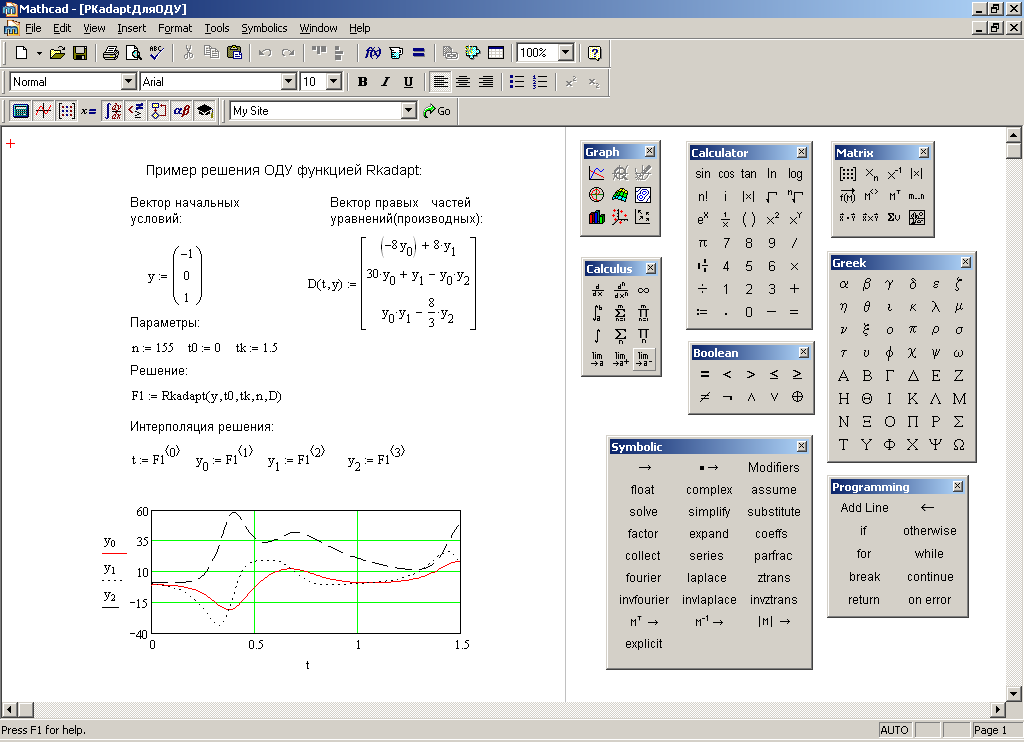Set Align Left text alignment
The image size is (1024, 742).
point(441,82)
